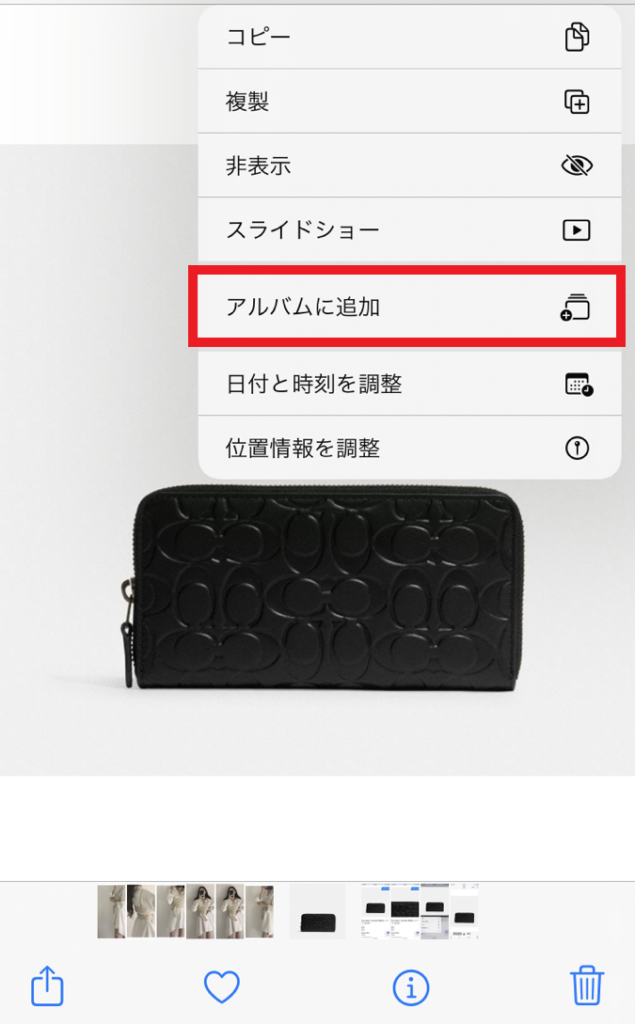The image size is (635, 1024).
Task: Click the copy documents icon
Action: (x=577, y=37)
